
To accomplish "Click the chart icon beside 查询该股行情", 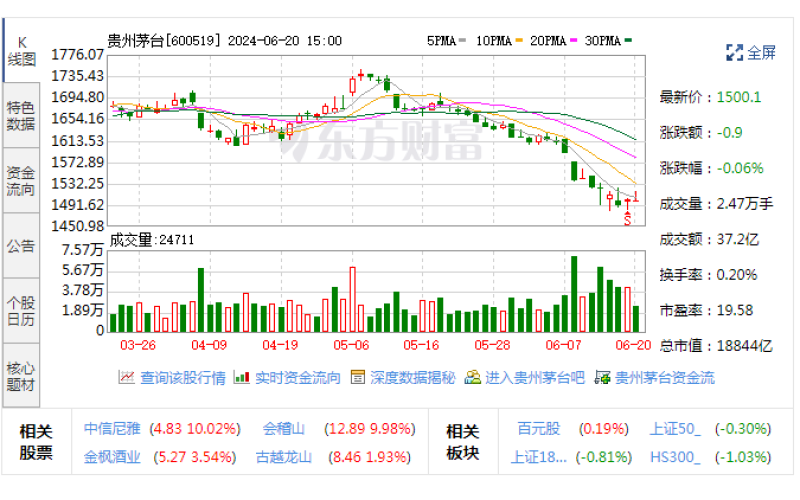I will 126,378.
